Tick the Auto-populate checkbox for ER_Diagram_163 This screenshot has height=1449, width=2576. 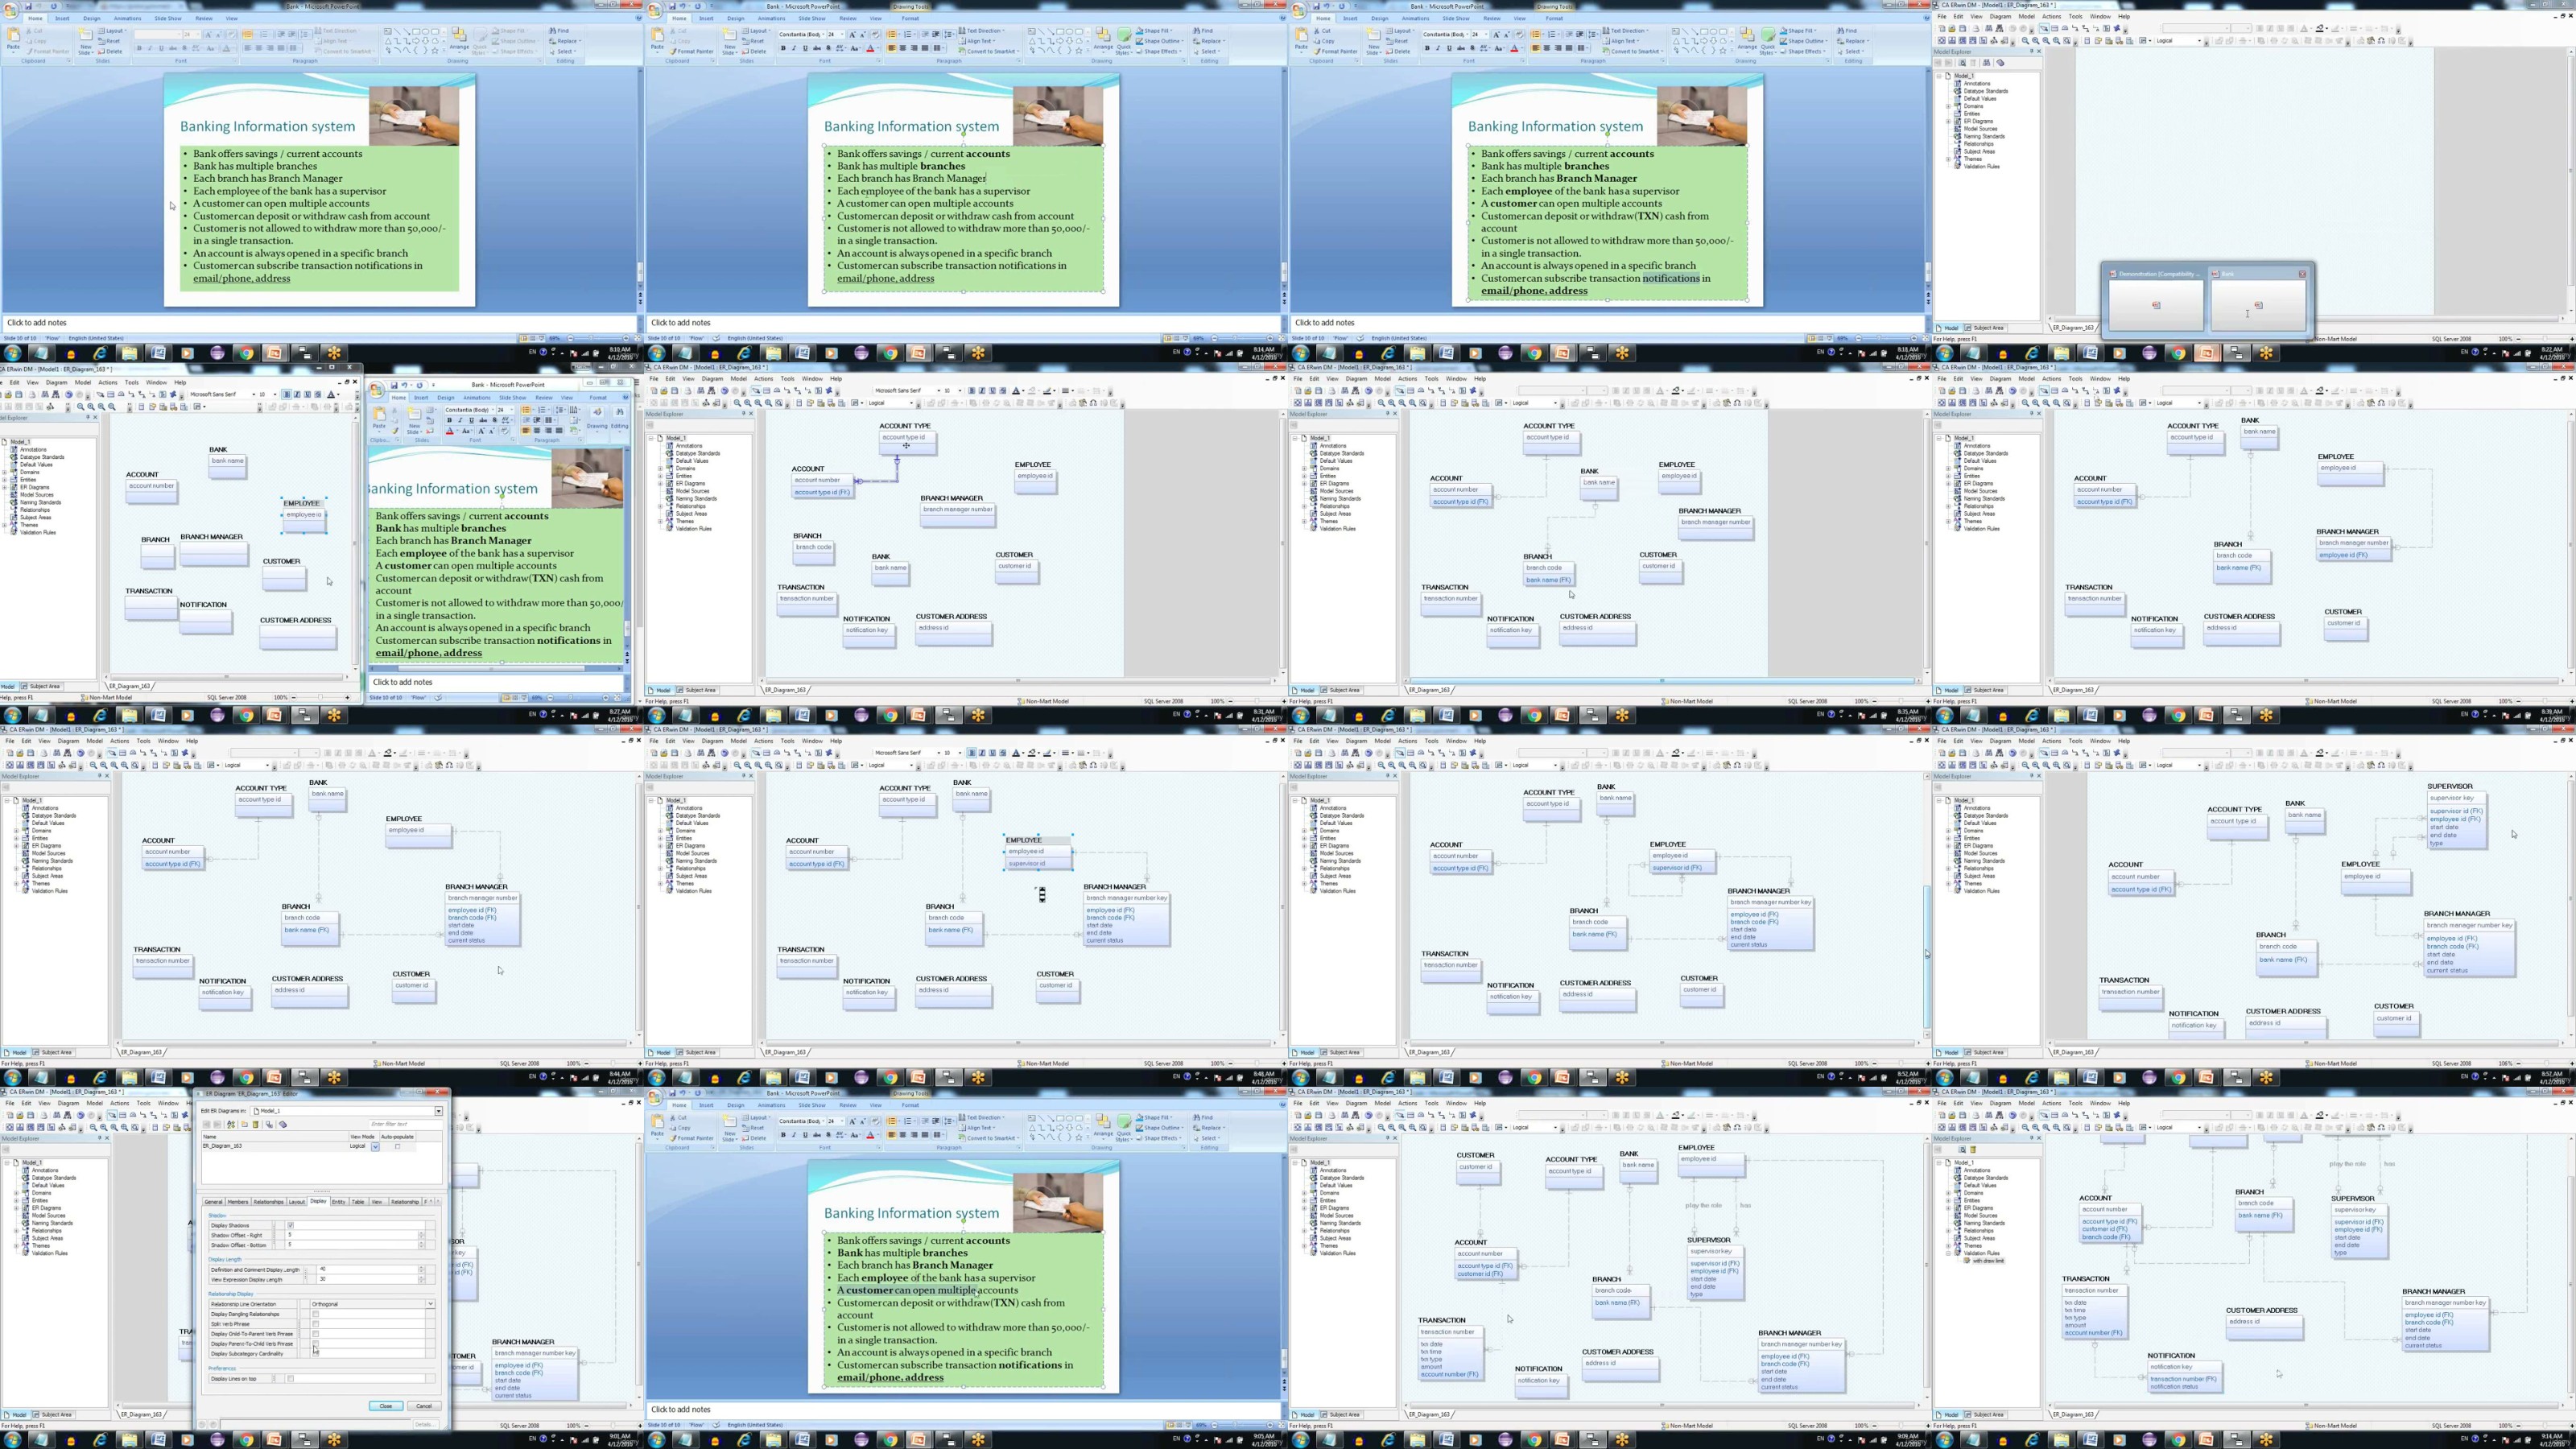(x=397, y=1147)
